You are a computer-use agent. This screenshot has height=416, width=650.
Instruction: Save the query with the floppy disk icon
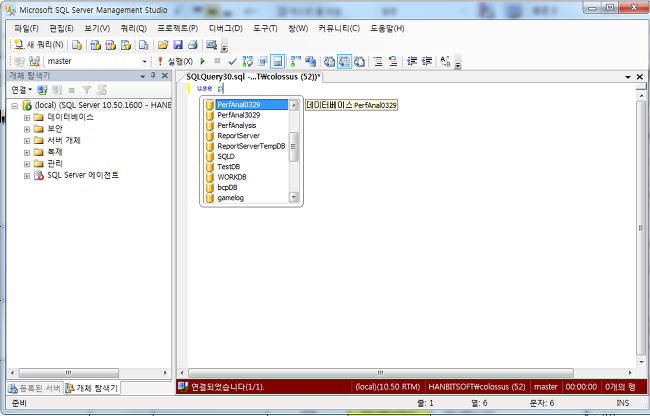178,45
